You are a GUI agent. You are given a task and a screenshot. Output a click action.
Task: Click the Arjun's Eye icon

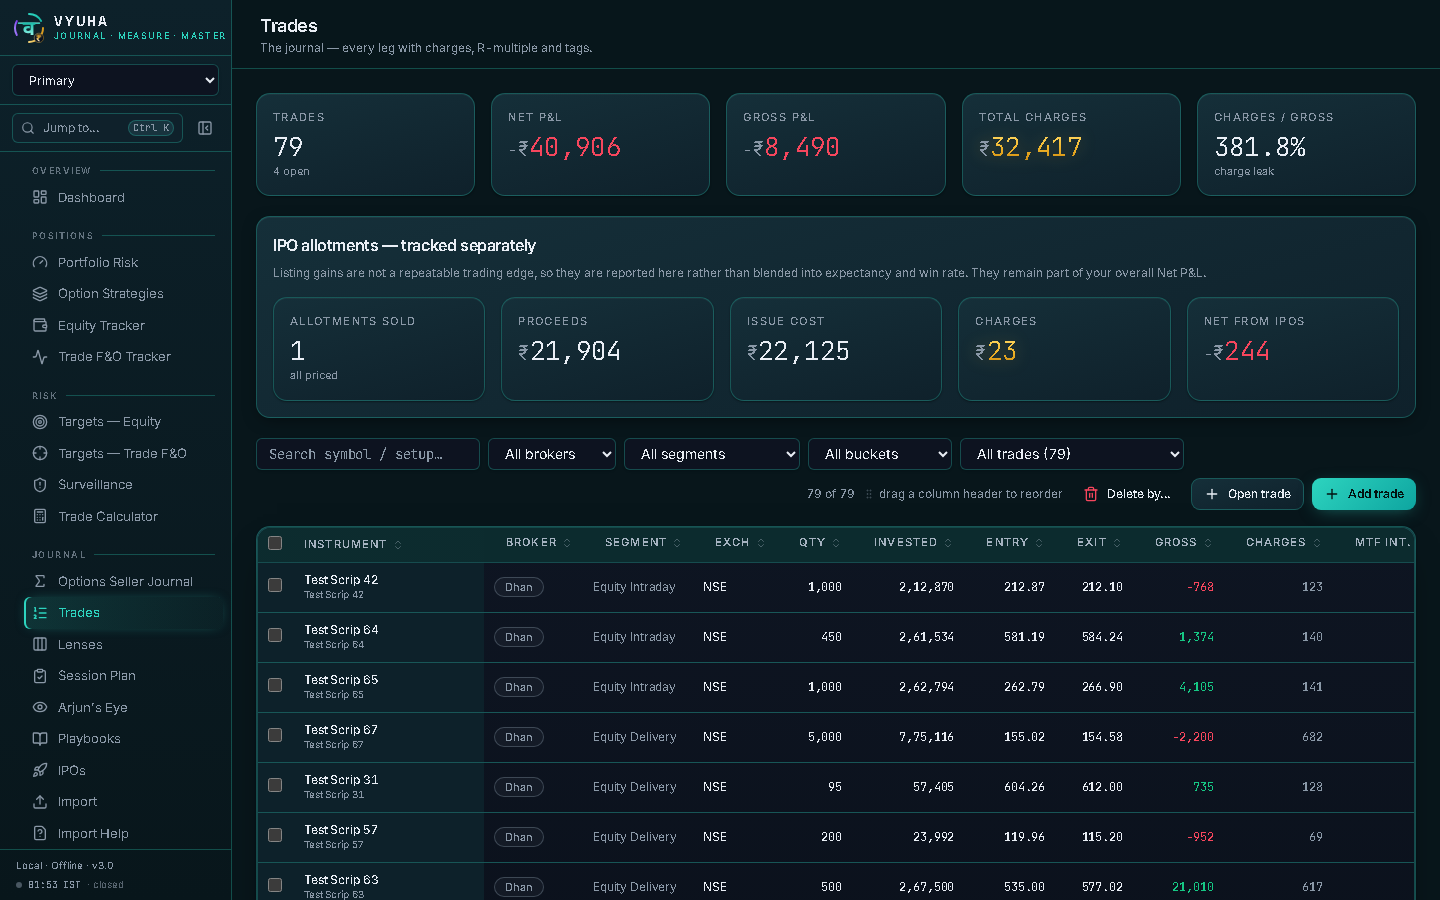pyautogui.click(x=40, y=708)
